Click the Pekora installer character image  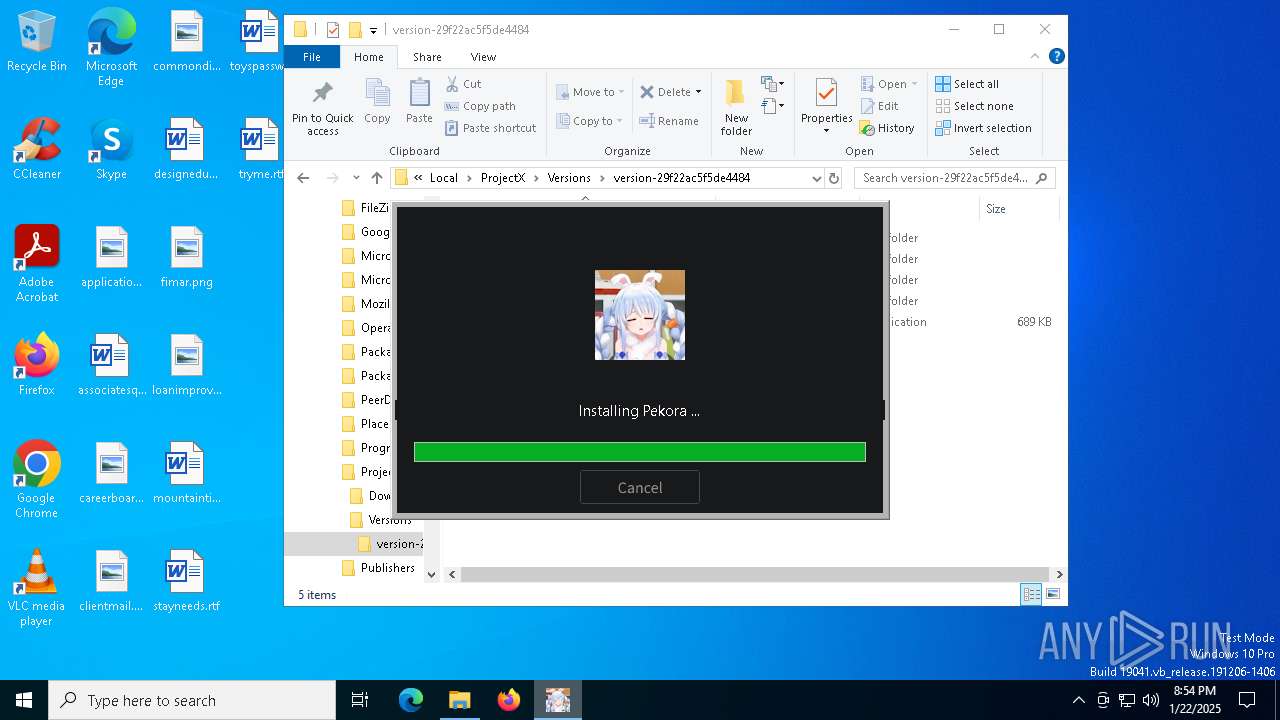tap(640, 315)
